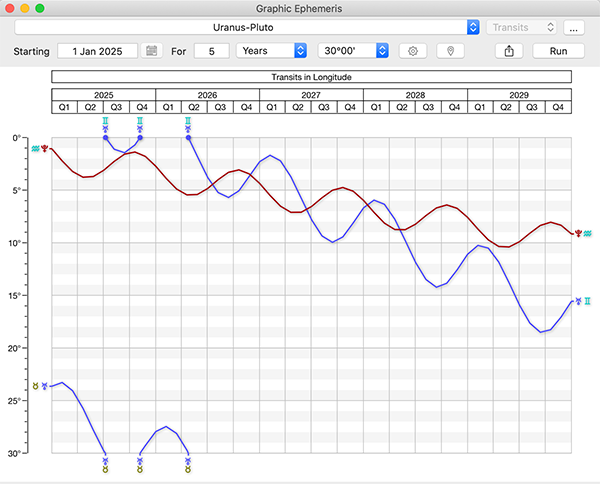Click the blue Uranus glyph at chart left
Viewport: 600px width, 484px height.
point(45,386)
